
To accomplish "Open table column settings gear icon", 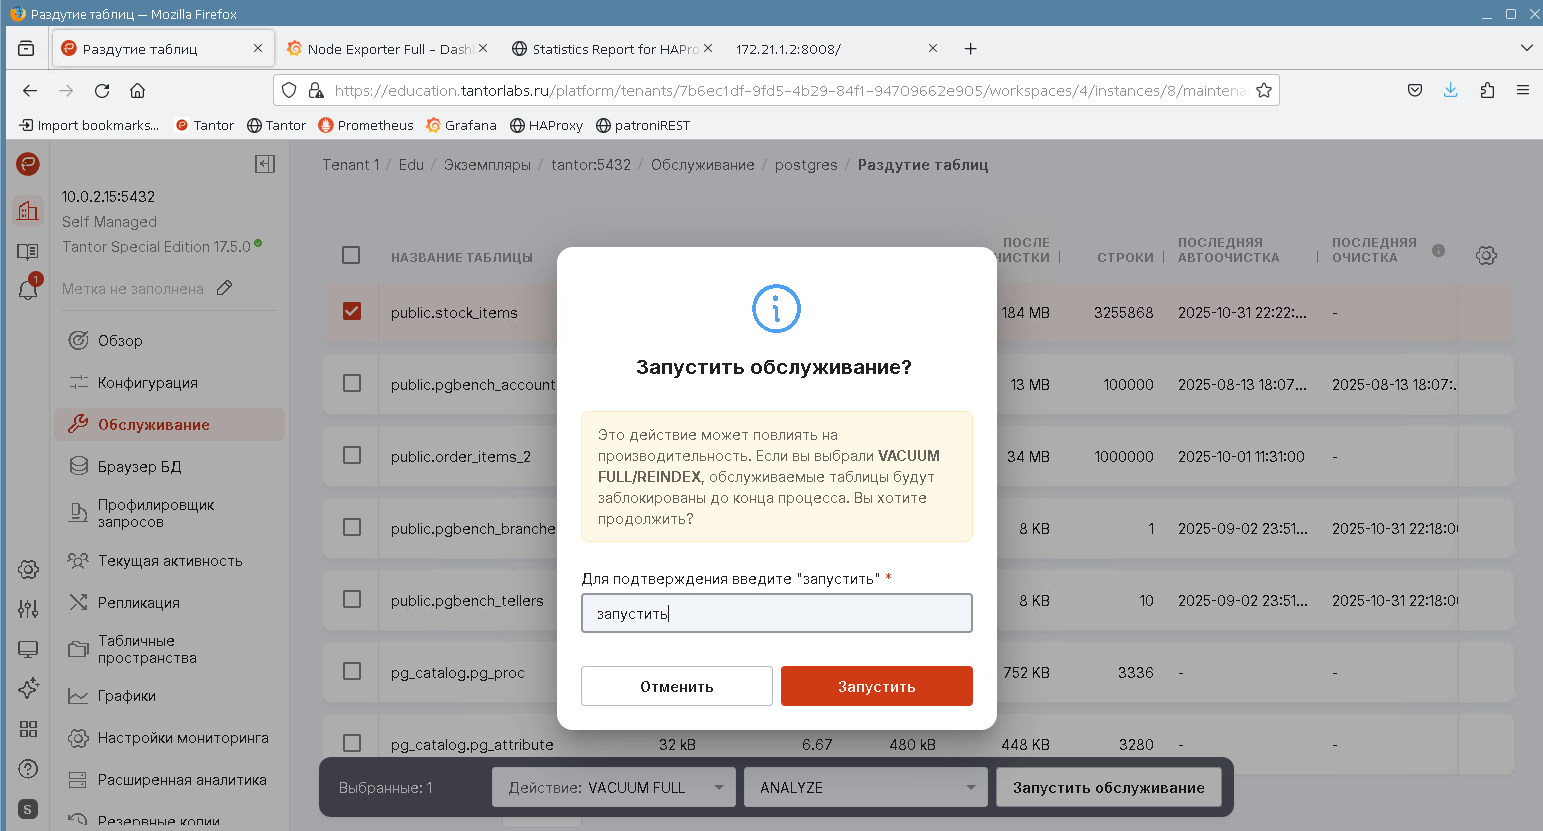I will point(1486,256).
